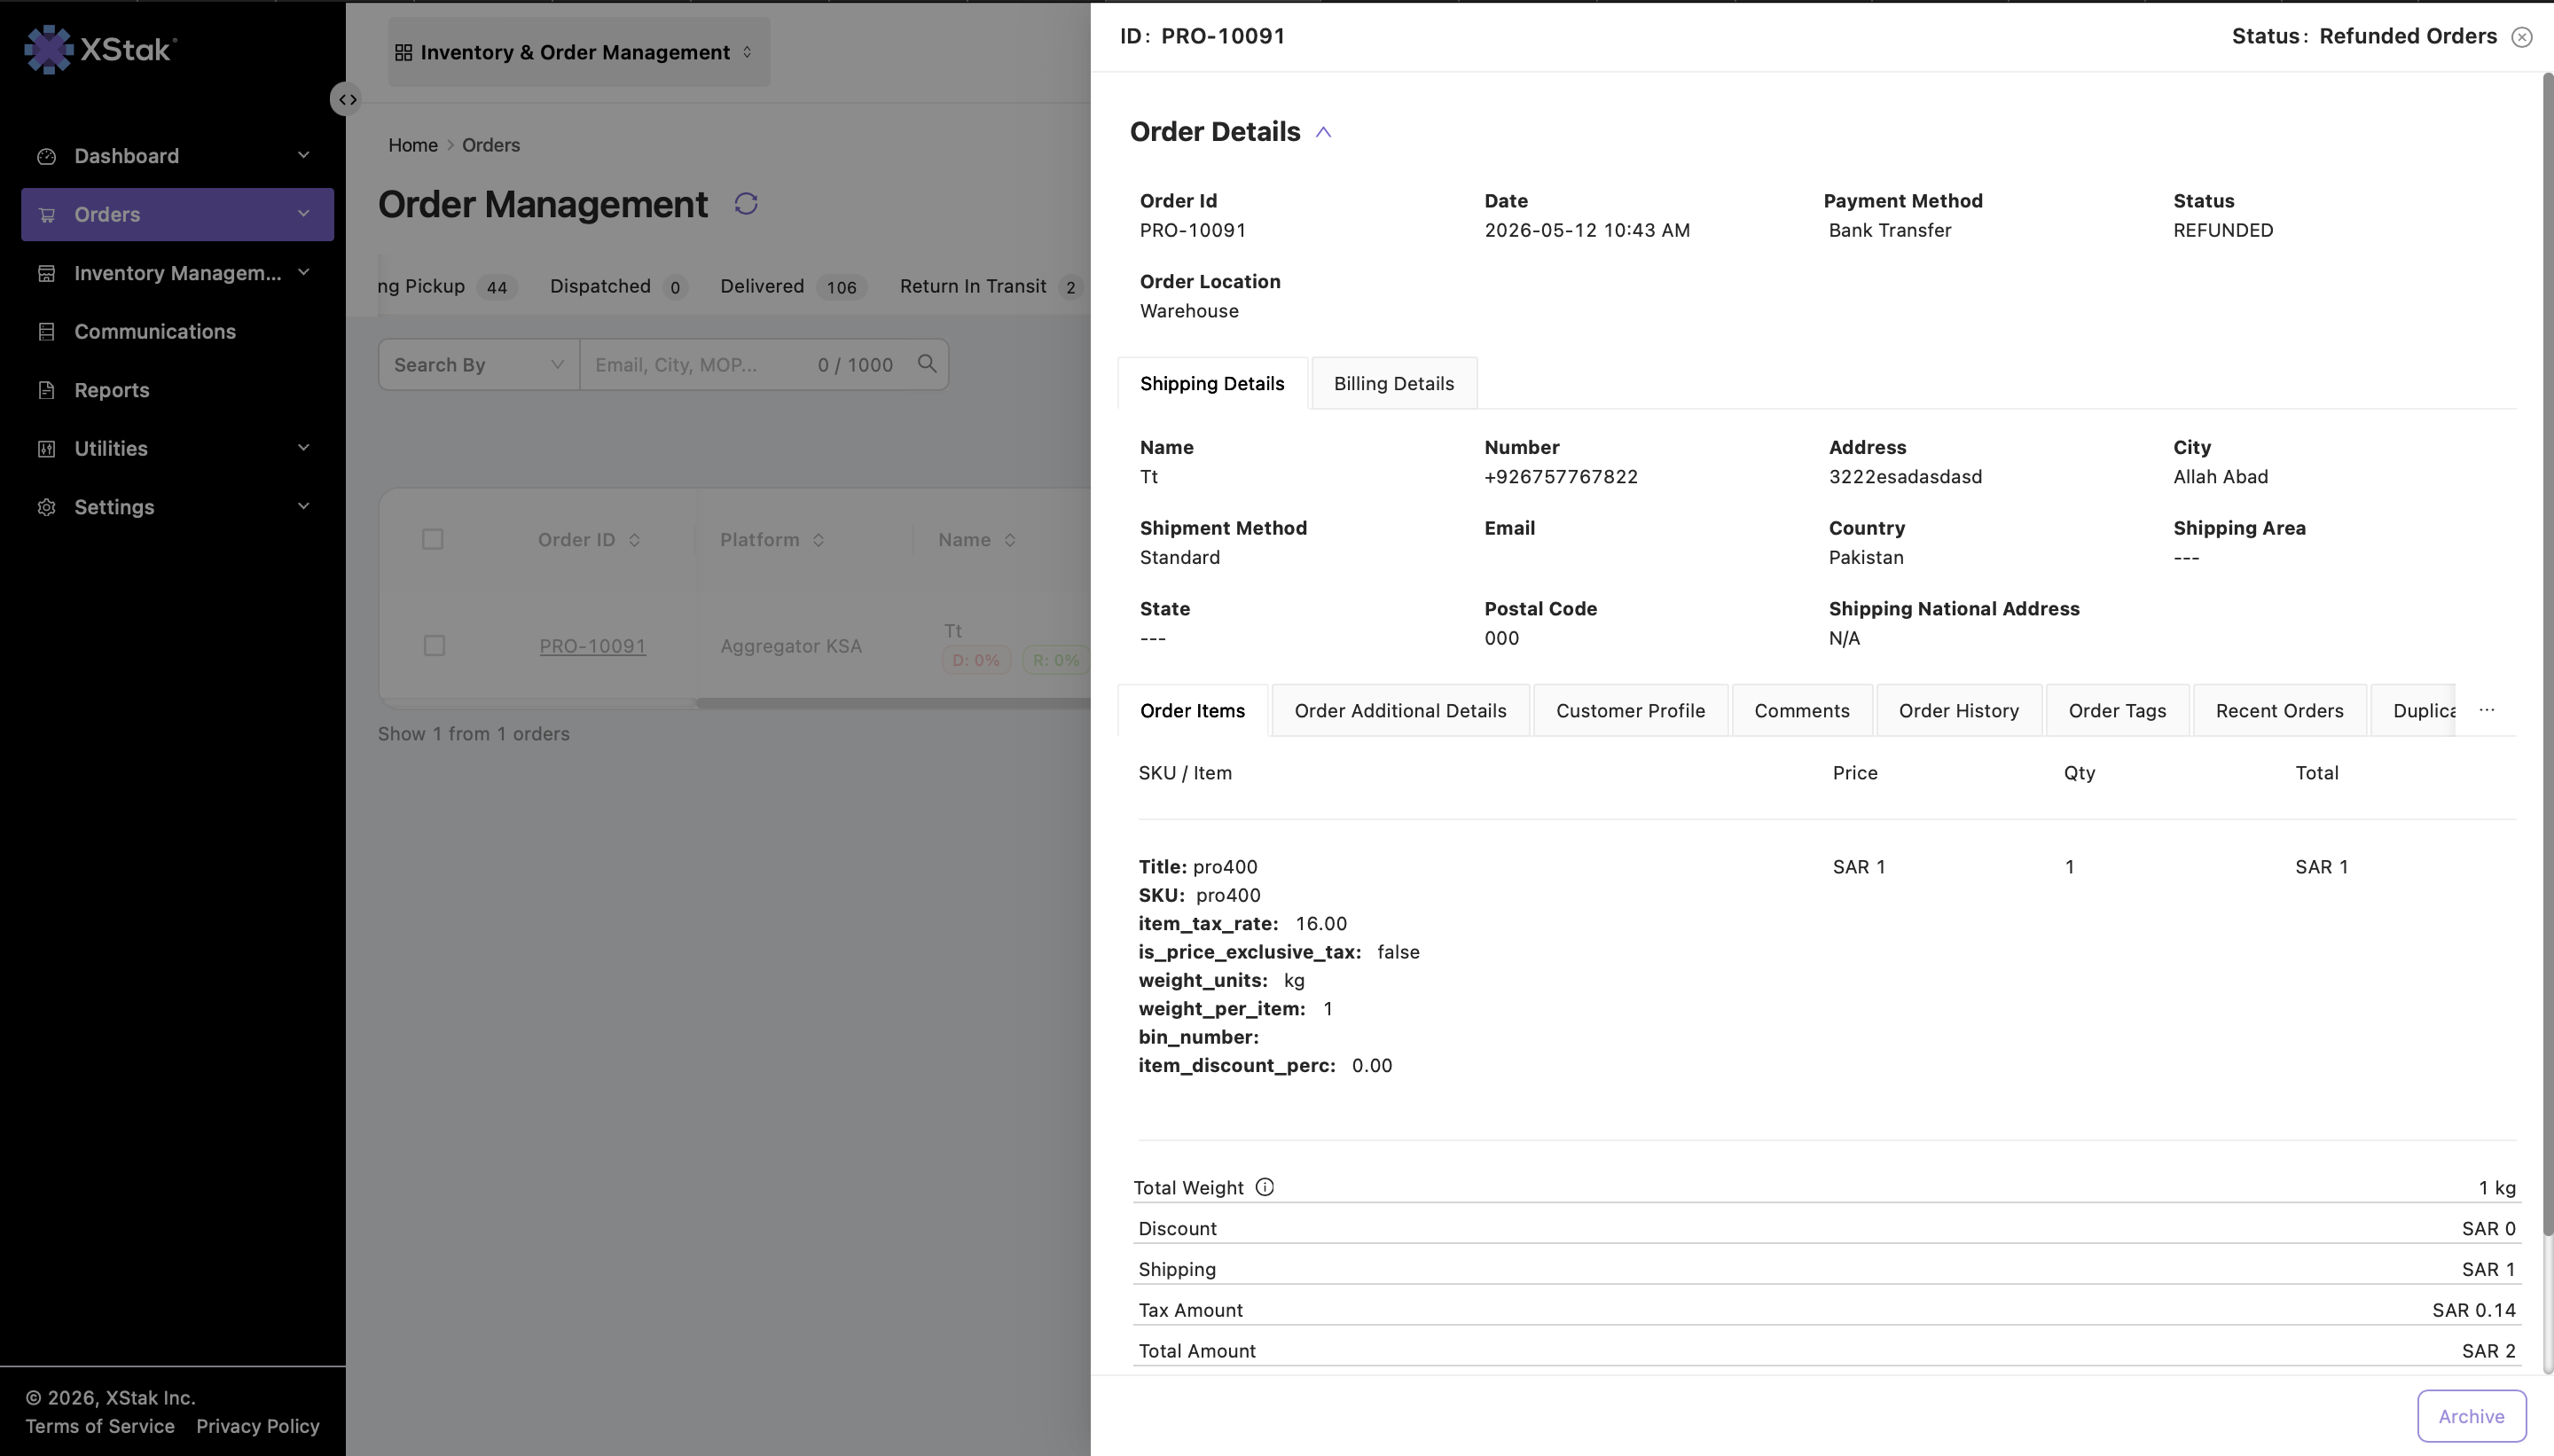Click the Dashboard gauge icon
The image size is (2554, 1456).
click(x=46, y=156)
